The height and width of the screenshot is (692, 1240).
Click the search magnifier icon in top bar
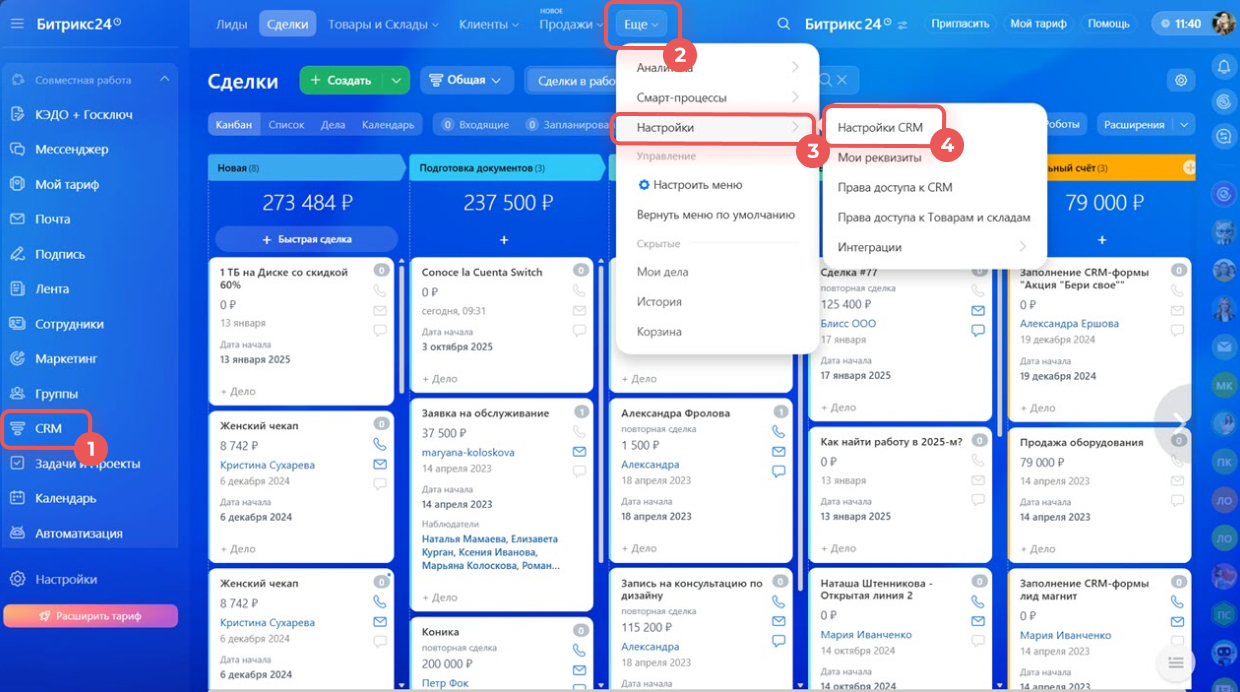point(784,24)
